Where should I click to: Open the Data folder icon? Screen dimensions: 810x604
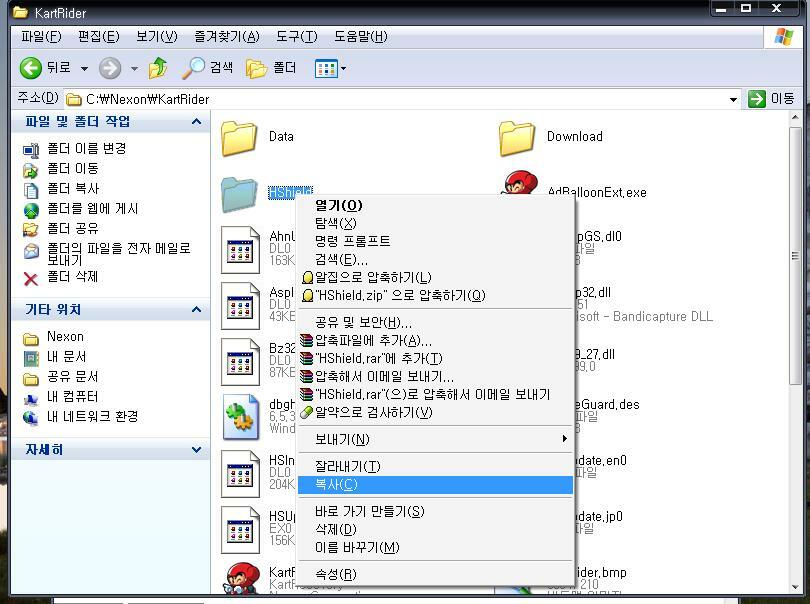point(239,138)
